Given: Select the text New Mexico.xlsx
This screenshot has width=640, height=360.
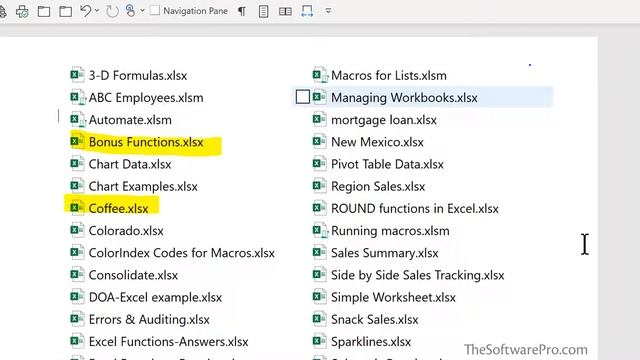Looking at the screenshot, I should [x=377, y=142].
